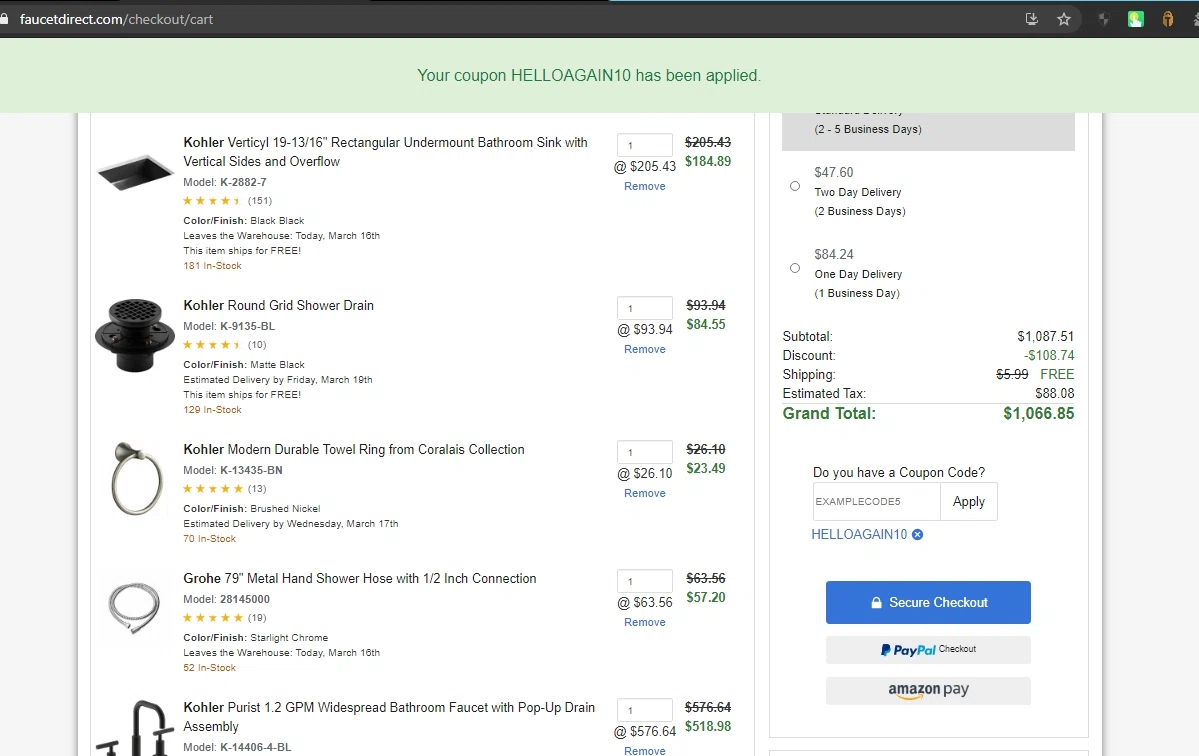Click the black shower drain thumbnail
Viewport: 1199px width, 756px height.
(x=135, y=336)
